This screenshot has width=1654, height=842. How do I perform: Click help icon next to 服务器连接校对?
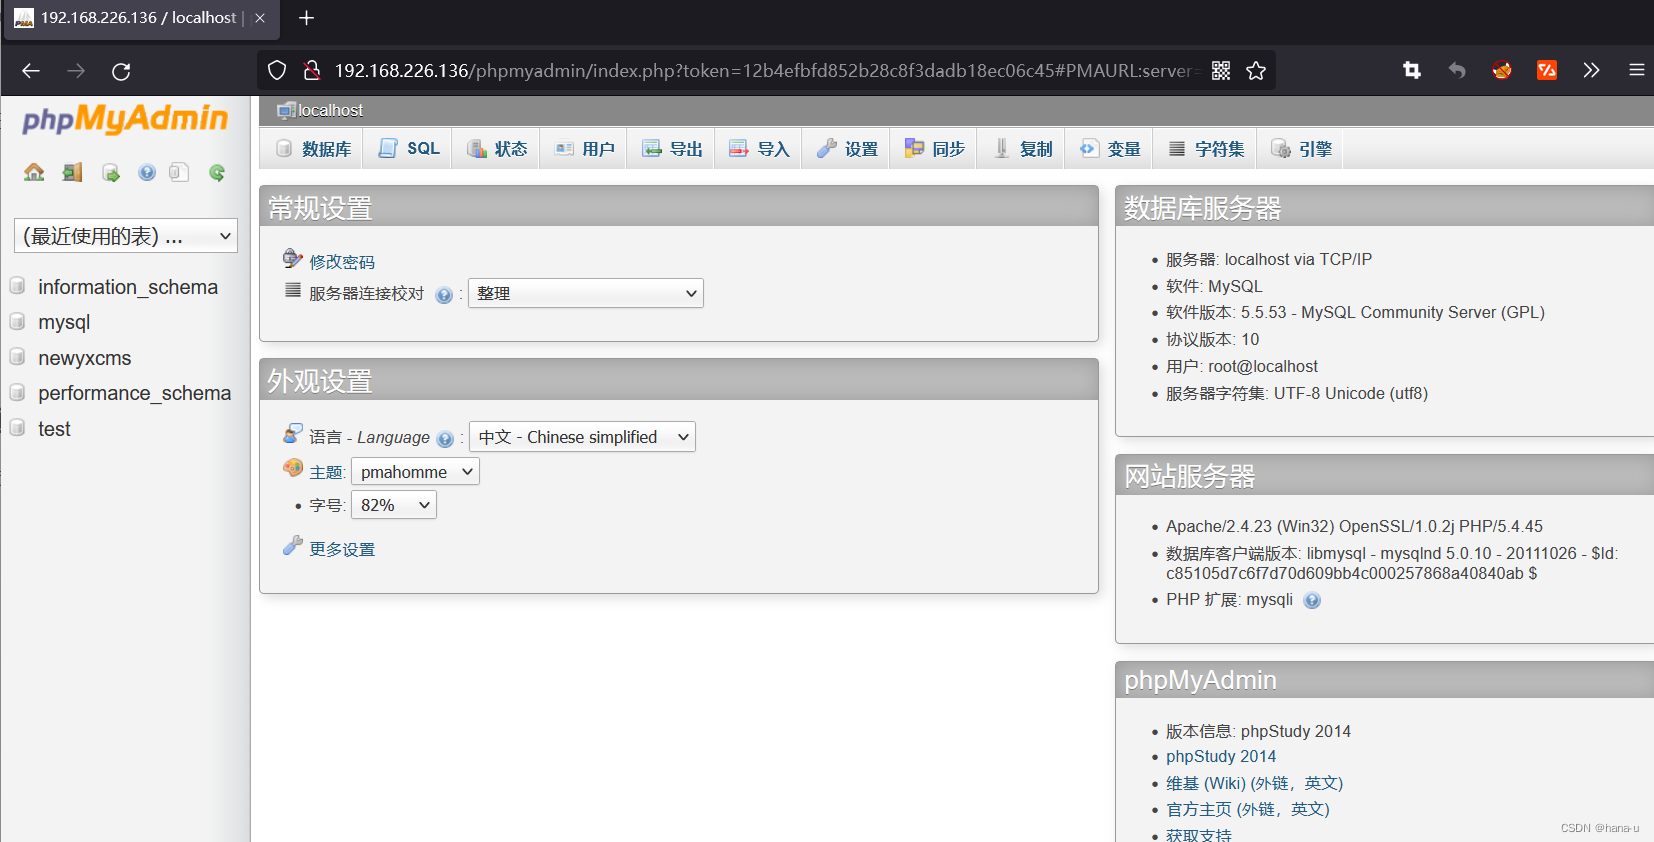[x=444, y=295]
